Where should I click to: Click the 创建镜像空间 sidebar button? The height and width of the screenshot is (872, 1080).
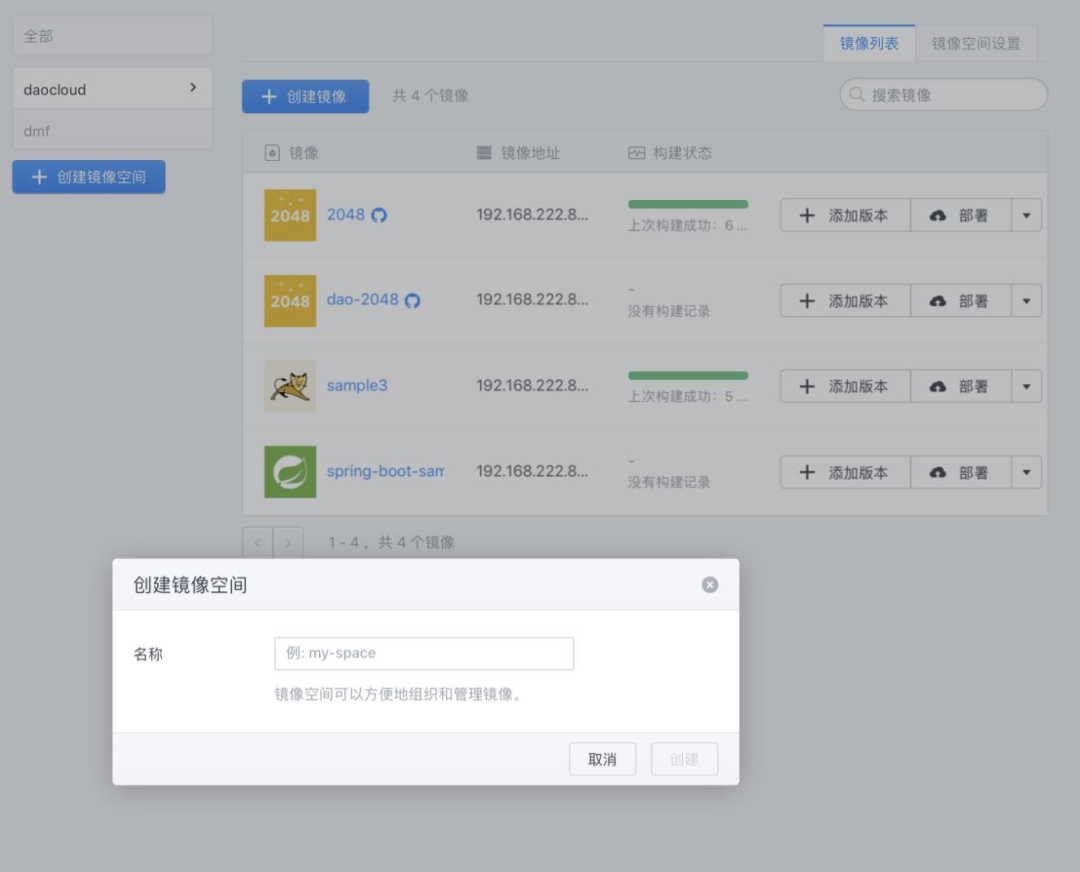click(89, 177)
